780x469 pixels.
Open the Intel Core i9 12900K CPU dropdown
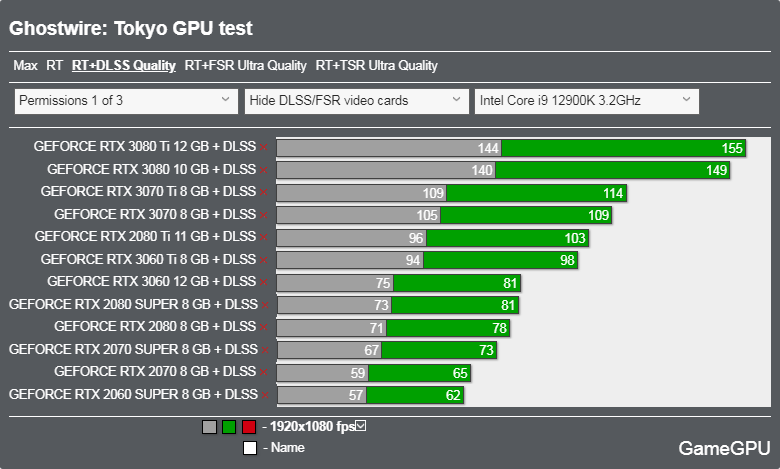[x=587, y=101]
